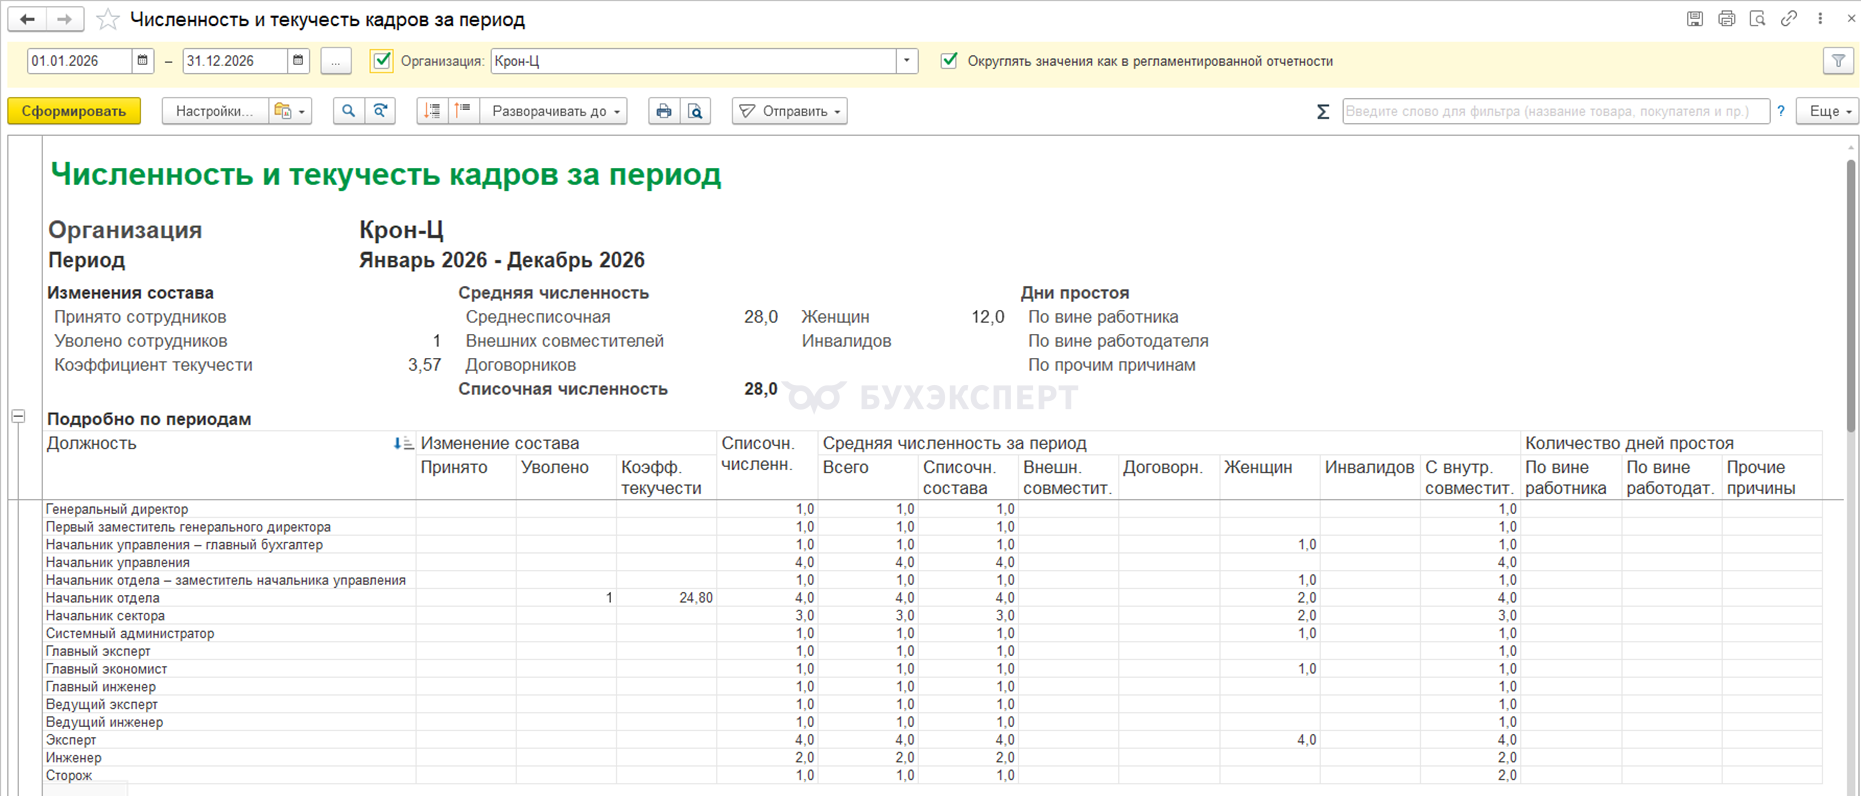
Task: Add report to favorites with star icon
Action: click(108, 20)
